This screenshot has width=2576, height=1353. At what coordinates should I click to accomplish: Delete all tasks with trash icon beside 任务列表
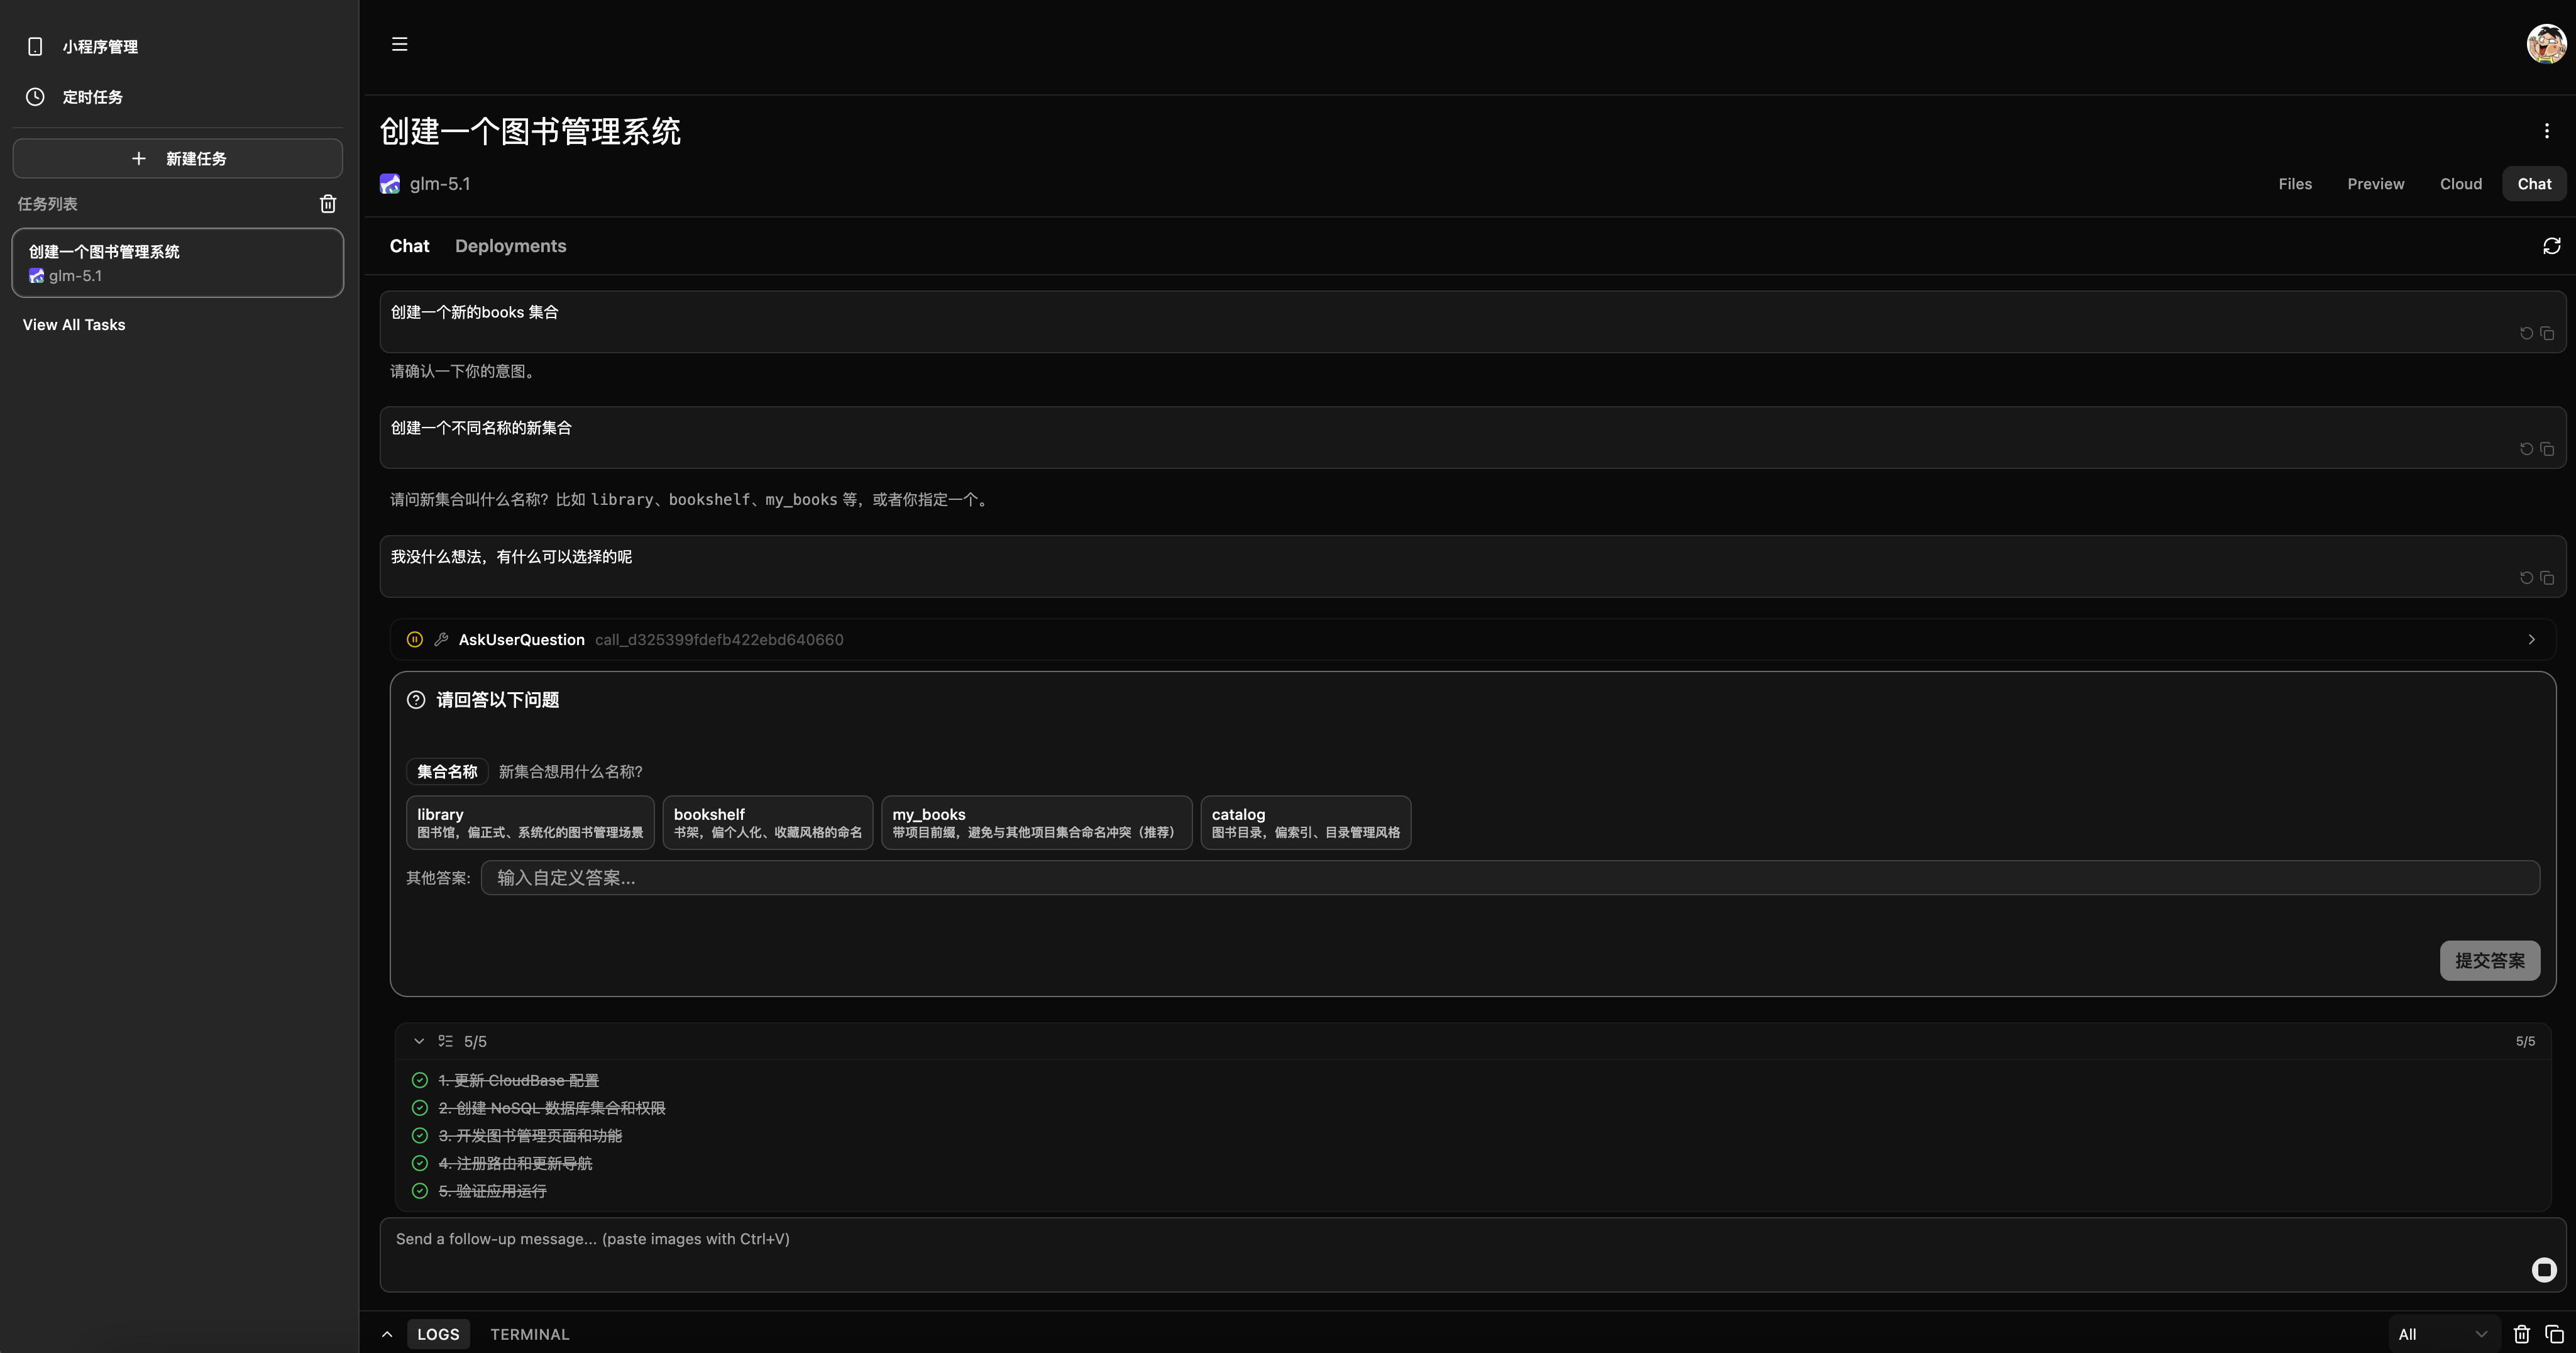click(x=328, y=204)
